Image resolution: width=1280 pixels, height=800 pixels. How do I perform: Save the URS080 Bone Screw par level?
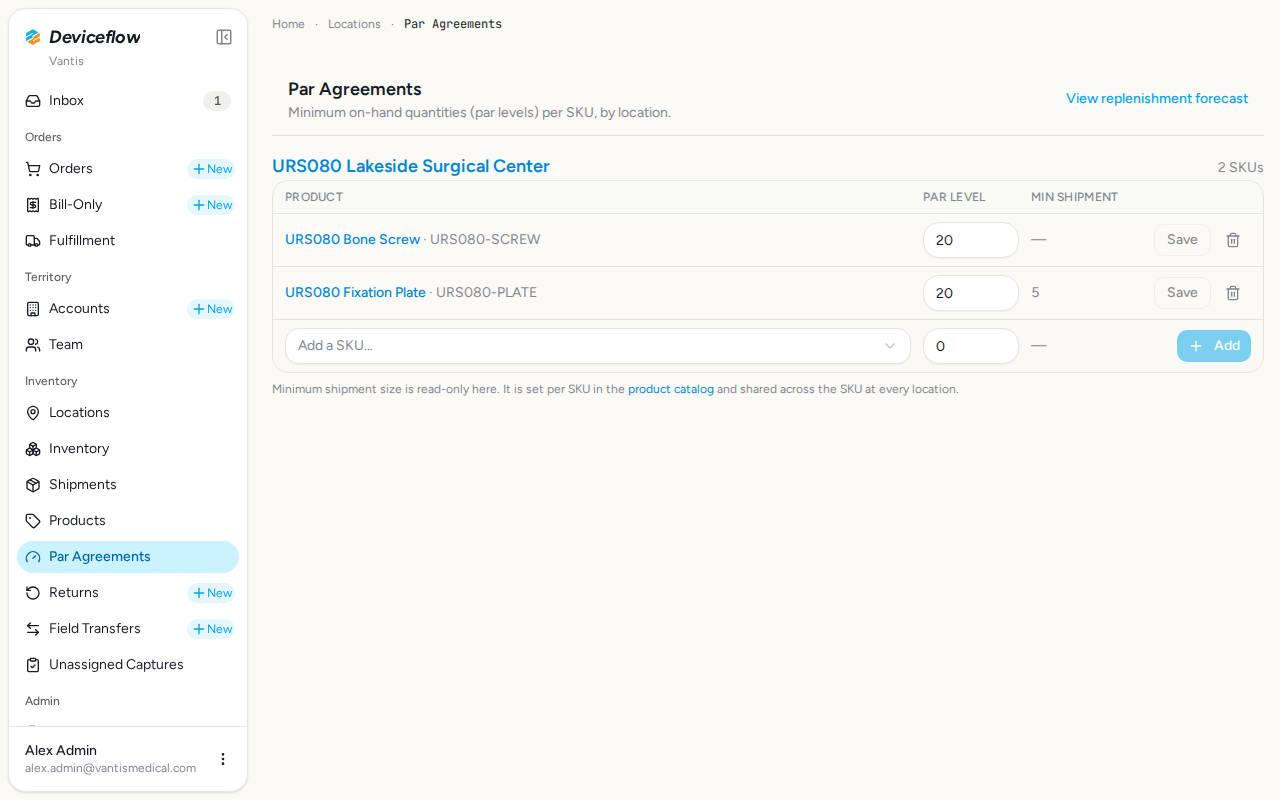pyautogui.click(x=1182, y=240)
